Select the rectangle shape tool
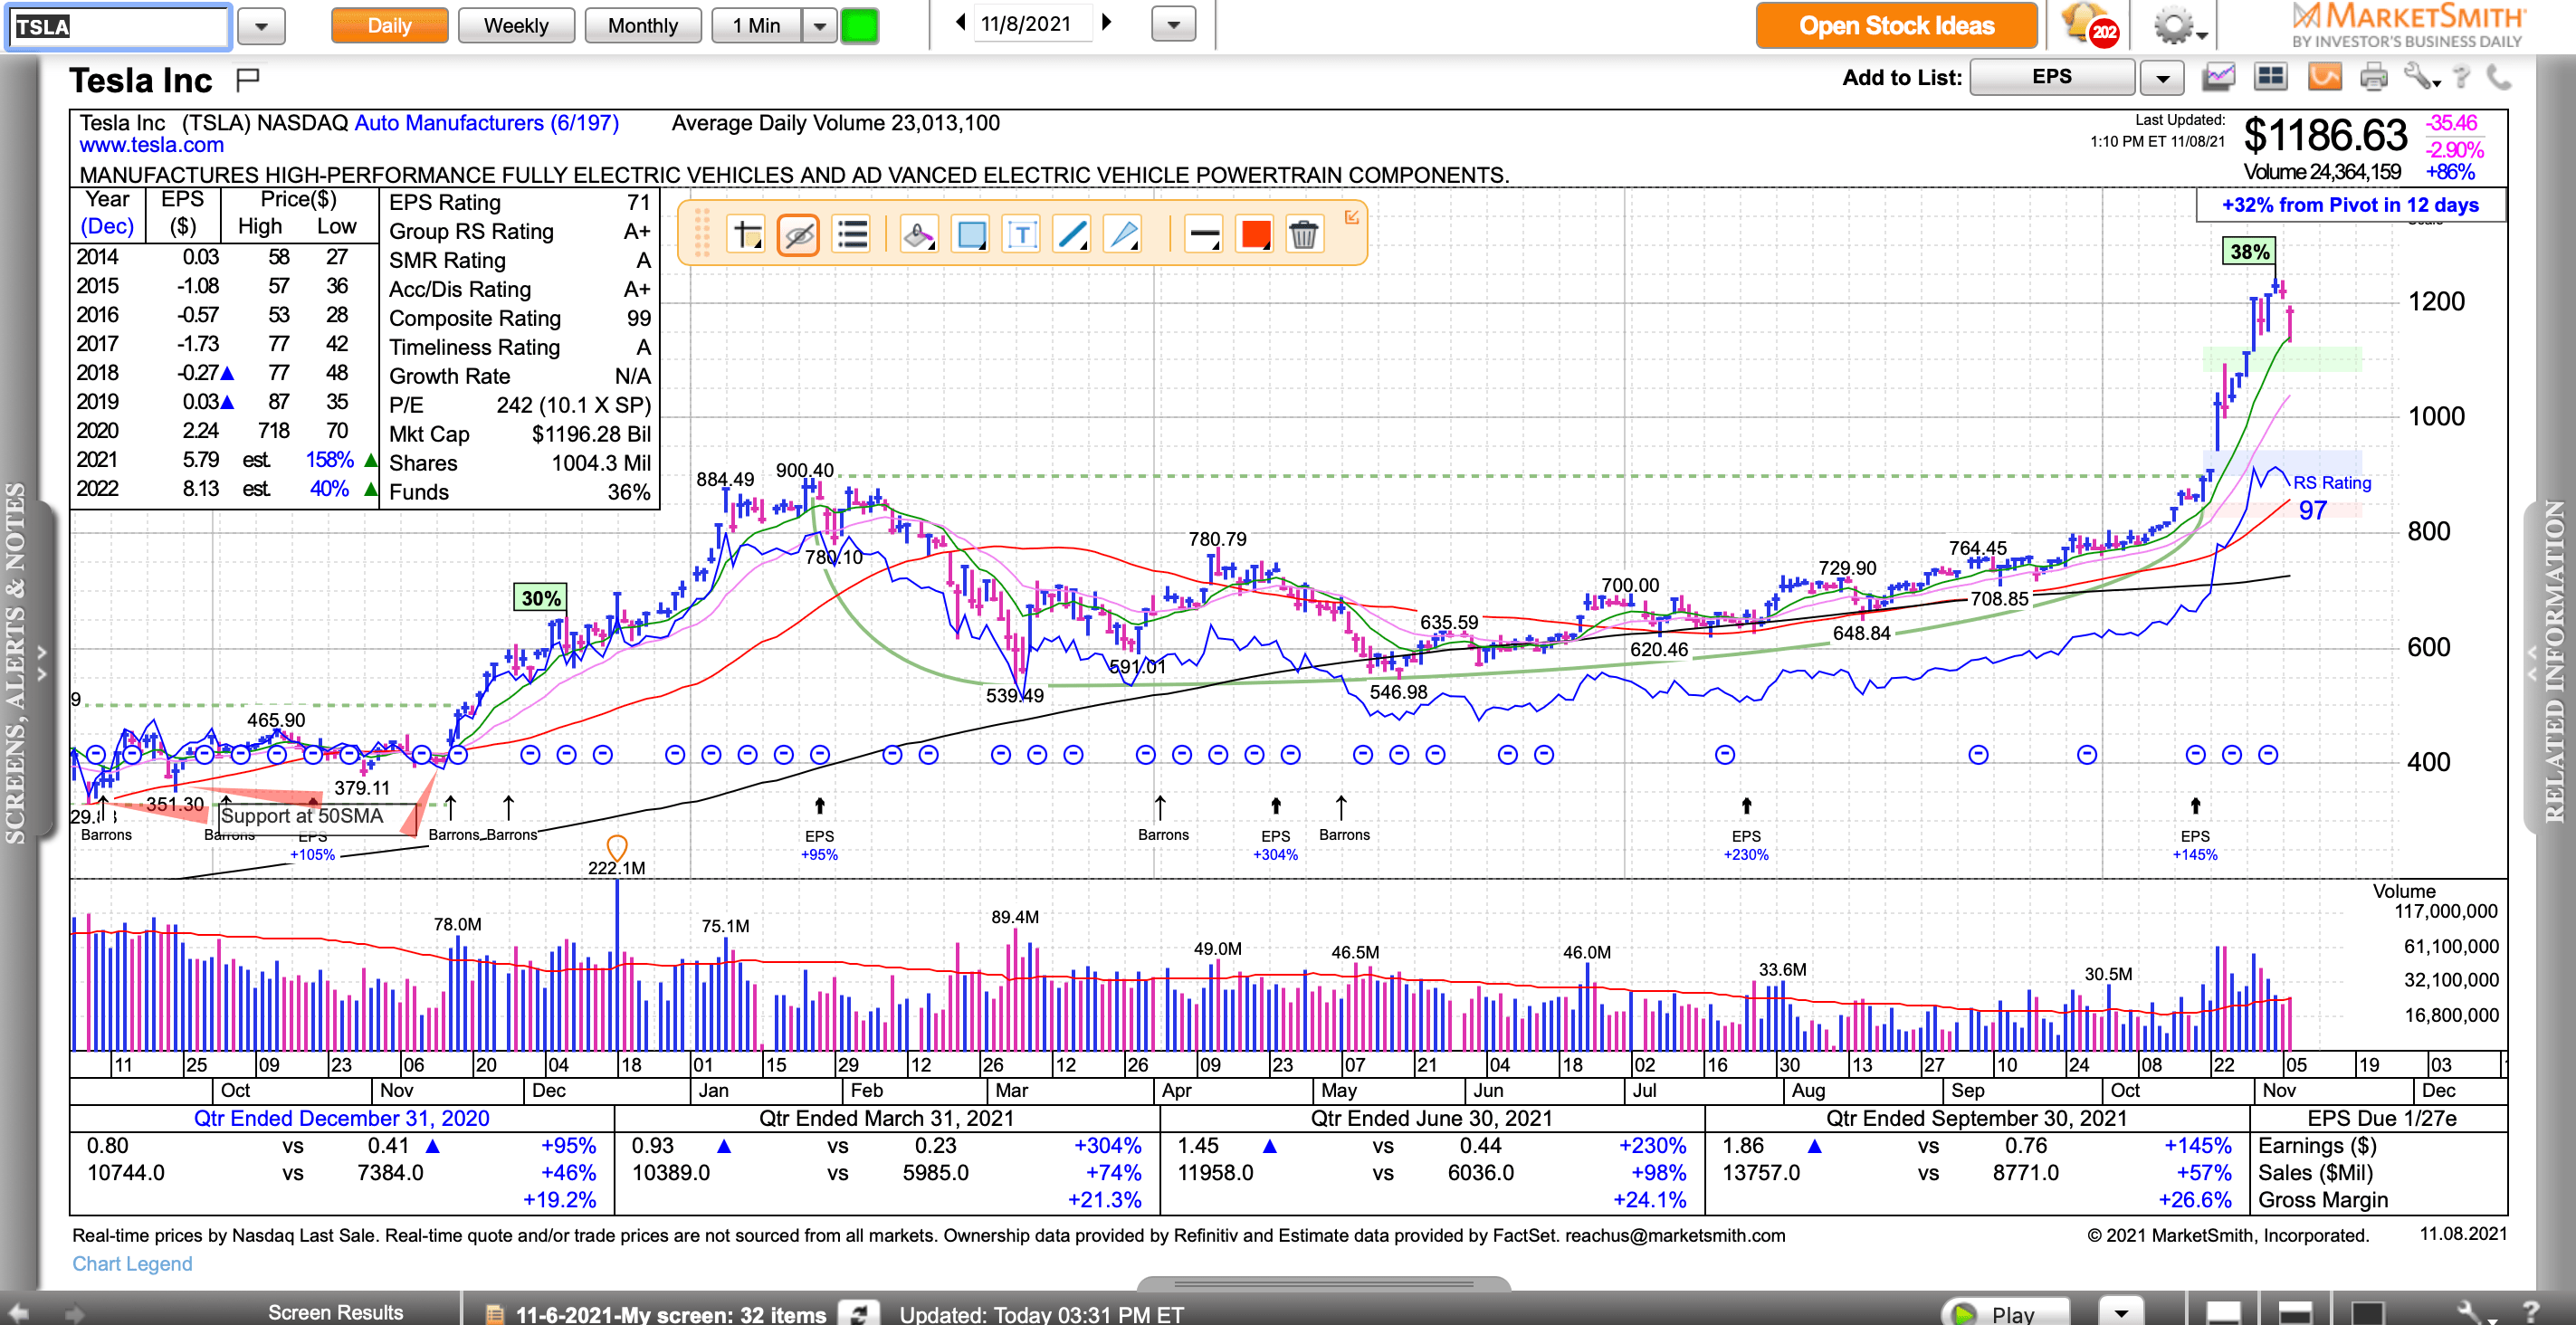This screenshot has width=2576, height=1325. pos(970,236)
